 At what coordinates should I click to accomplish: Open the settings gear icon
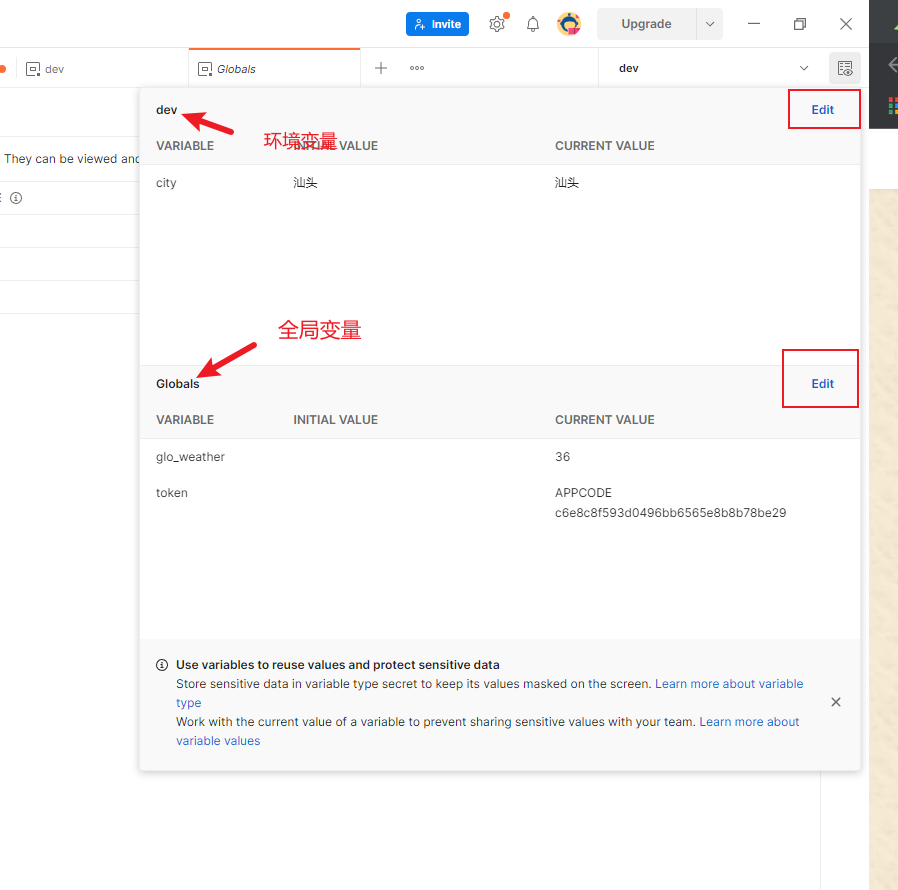point(497,24)
